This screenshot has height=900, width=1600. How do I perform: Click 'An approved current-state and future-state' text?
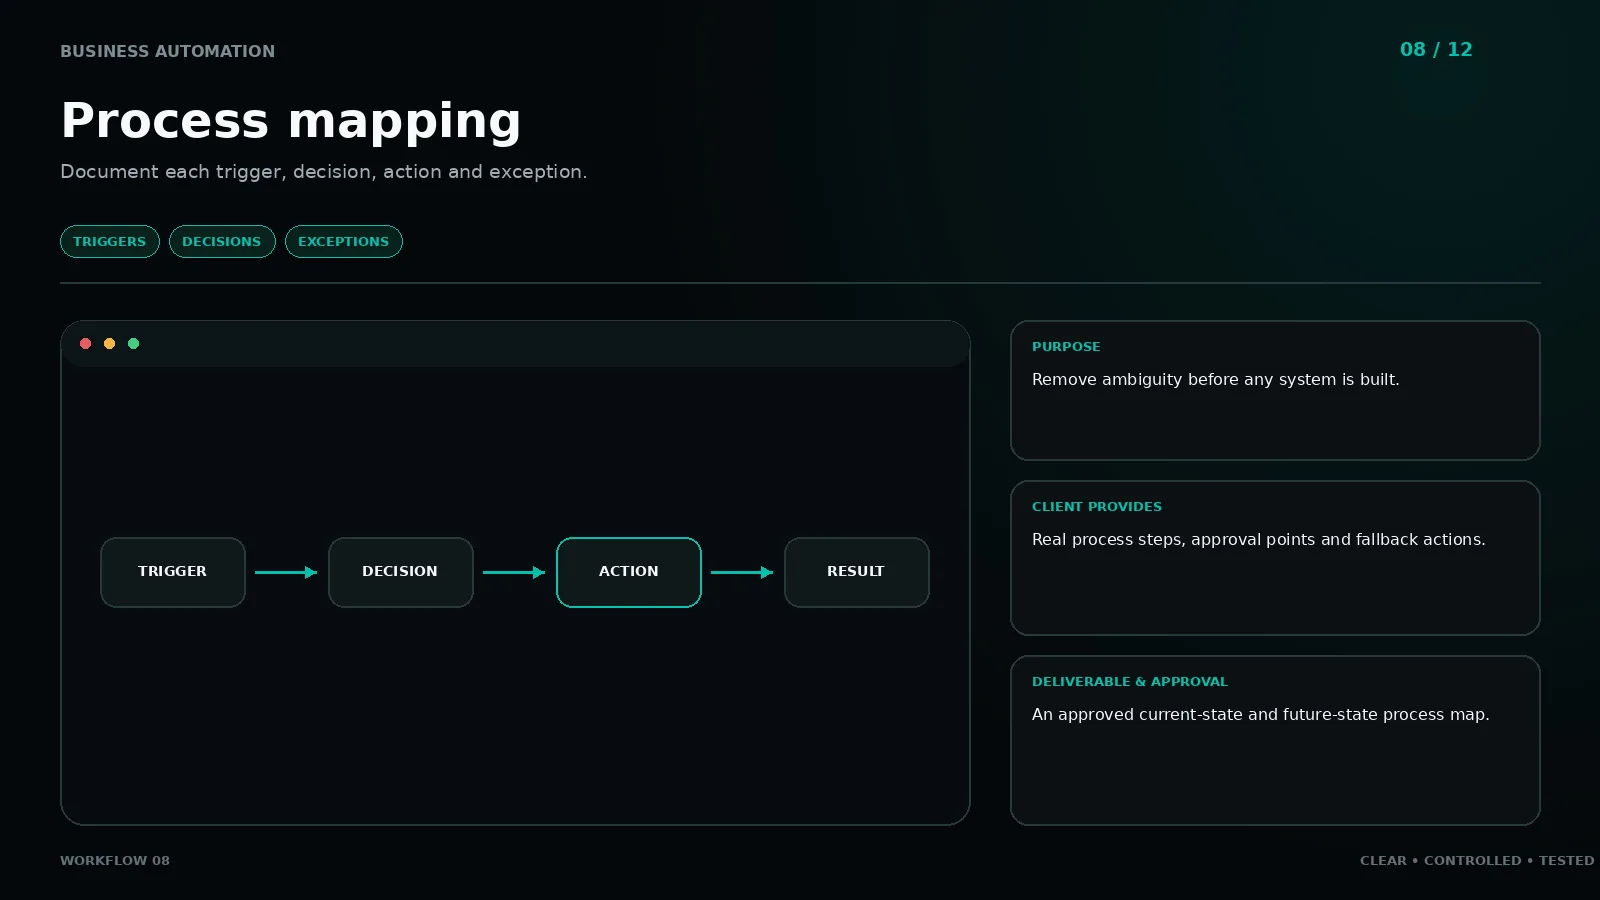click(1205, 715)
